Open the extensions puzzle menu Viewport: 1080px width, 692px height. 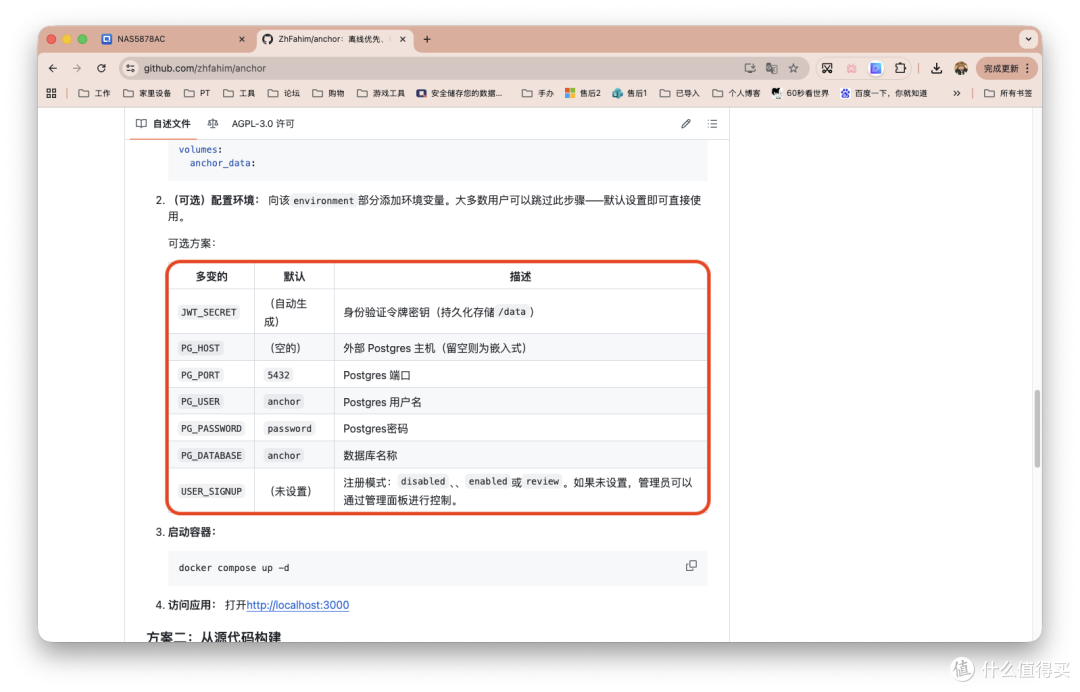[900, 68]
